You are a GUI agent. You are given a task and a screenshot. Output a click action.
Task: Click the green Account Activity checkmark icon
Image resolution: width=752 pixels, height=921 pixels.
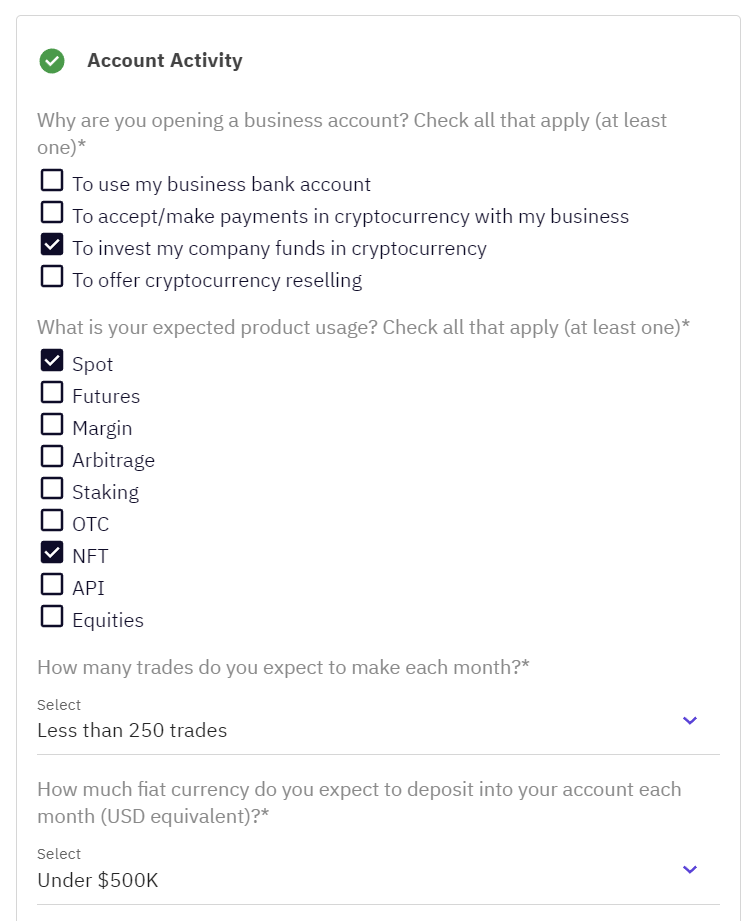[x=52, y=61]
